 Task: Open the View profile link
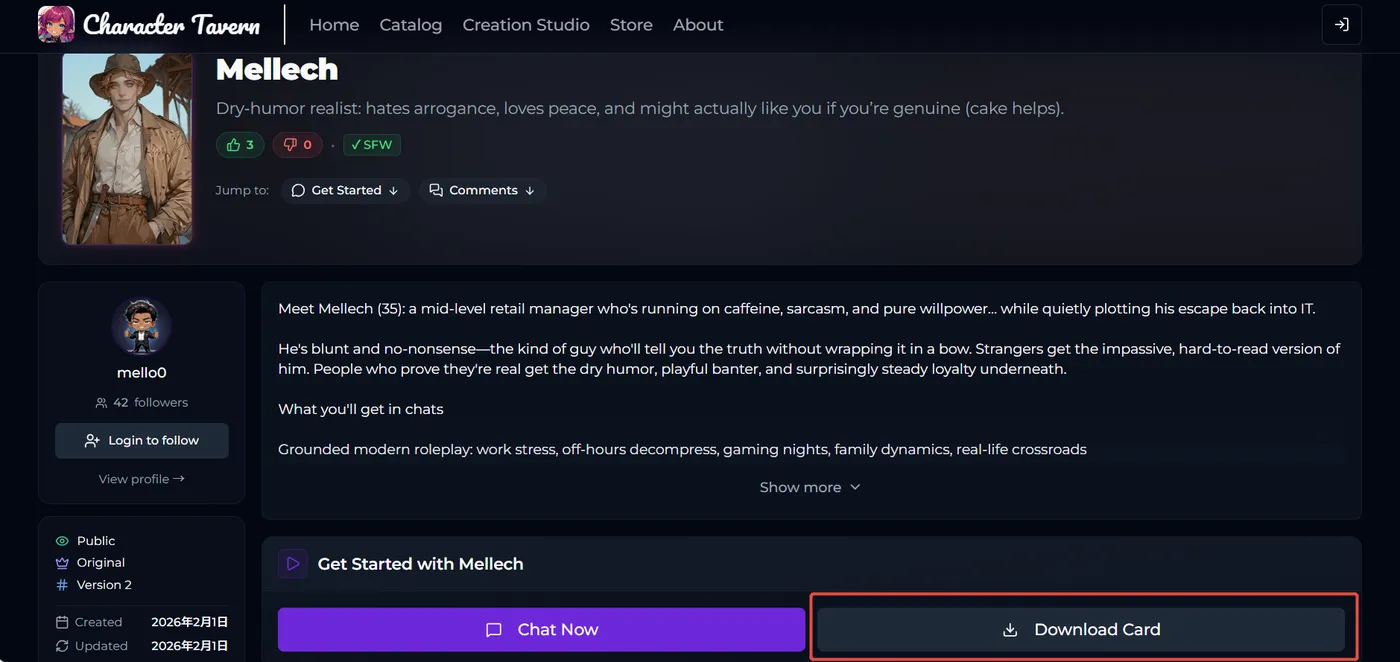tap(141, 479)
